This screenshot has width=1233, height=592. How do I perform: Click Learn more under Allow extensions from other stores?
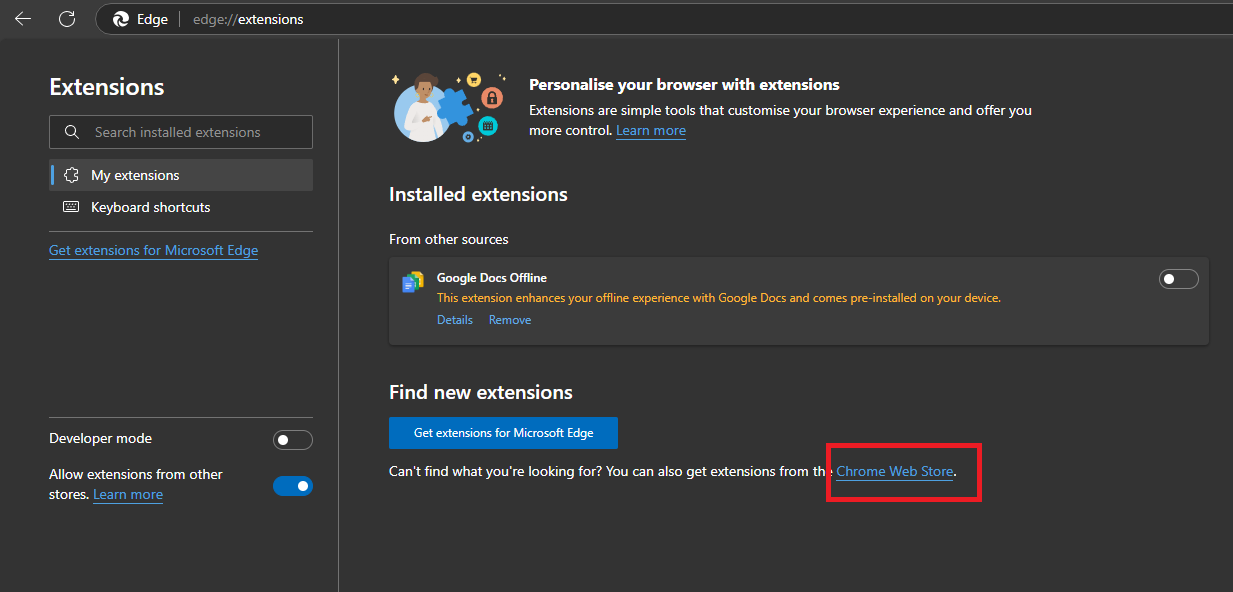(128, 494)
